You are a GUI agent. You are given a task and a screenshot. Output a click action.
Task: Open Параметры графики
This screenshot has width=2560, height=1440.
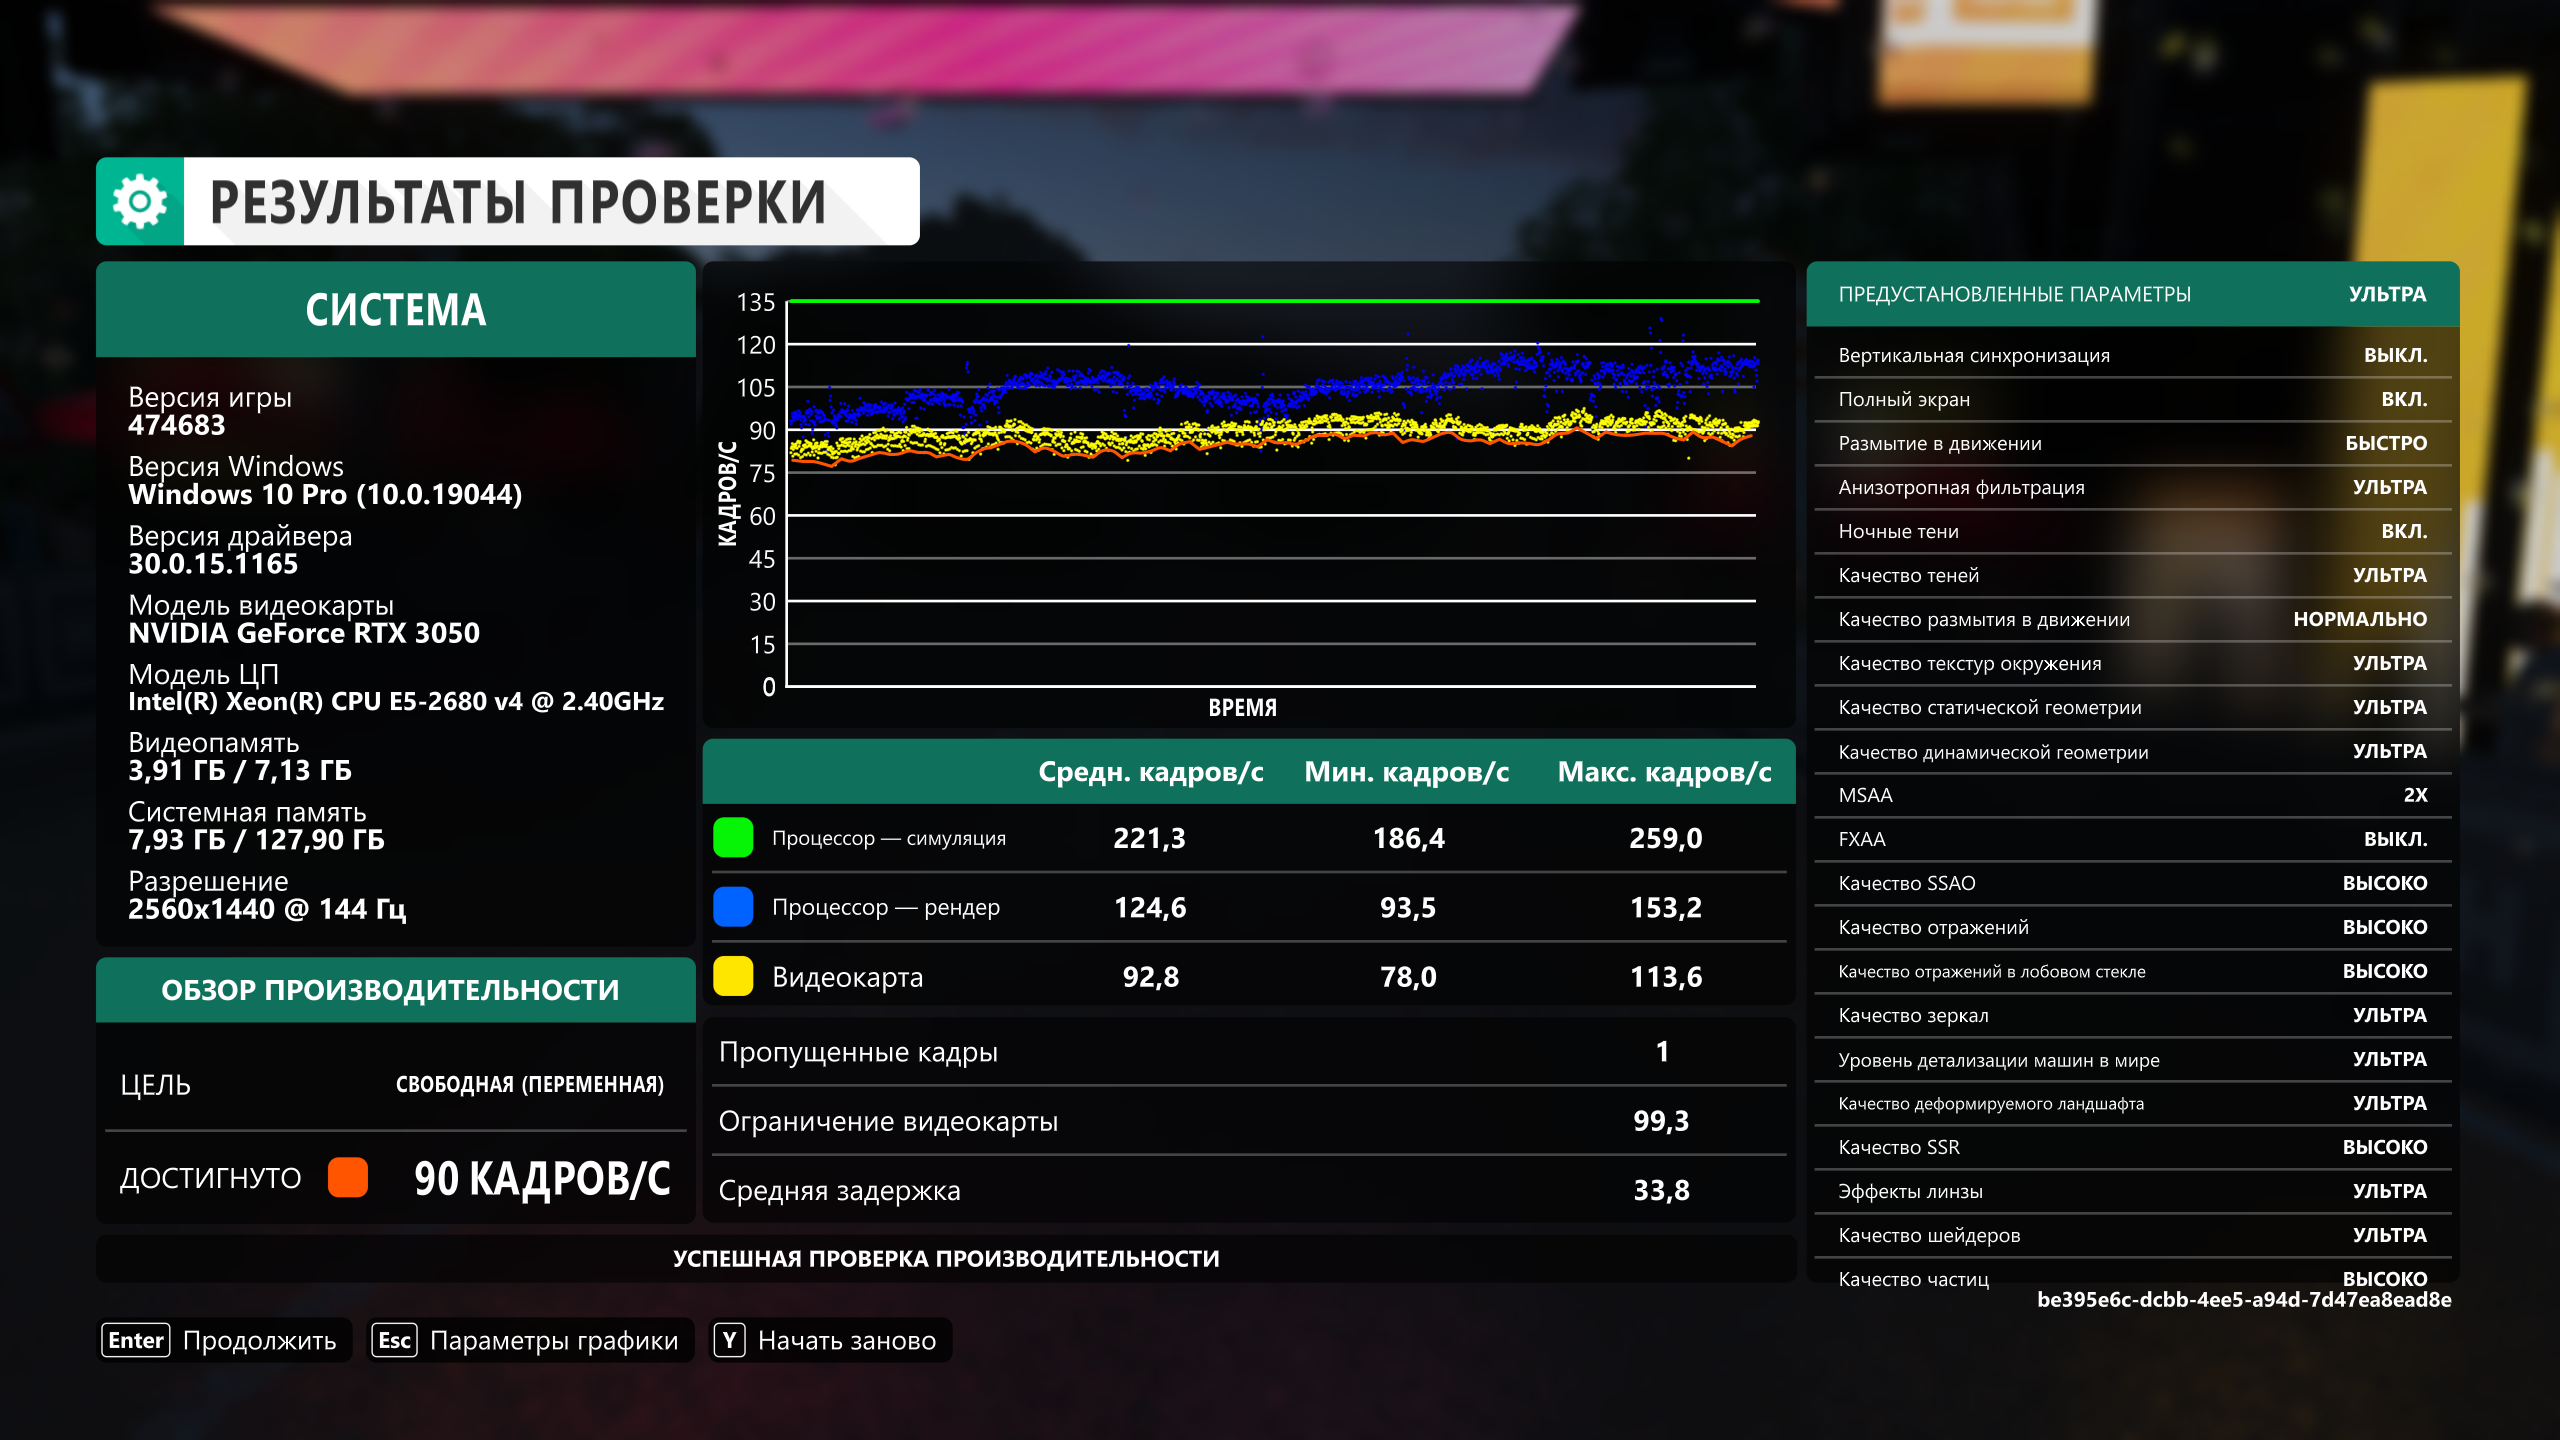tap(553, 1341)
